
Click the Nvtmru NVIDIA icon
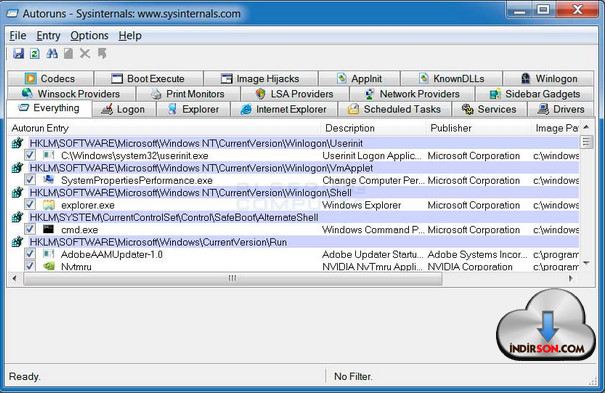[x=49, y=266]
